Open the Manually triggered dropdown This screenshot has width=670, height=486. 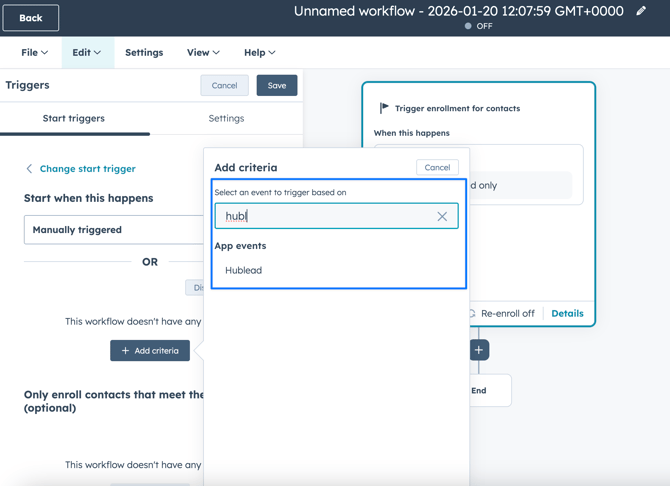tap(114, 230)
